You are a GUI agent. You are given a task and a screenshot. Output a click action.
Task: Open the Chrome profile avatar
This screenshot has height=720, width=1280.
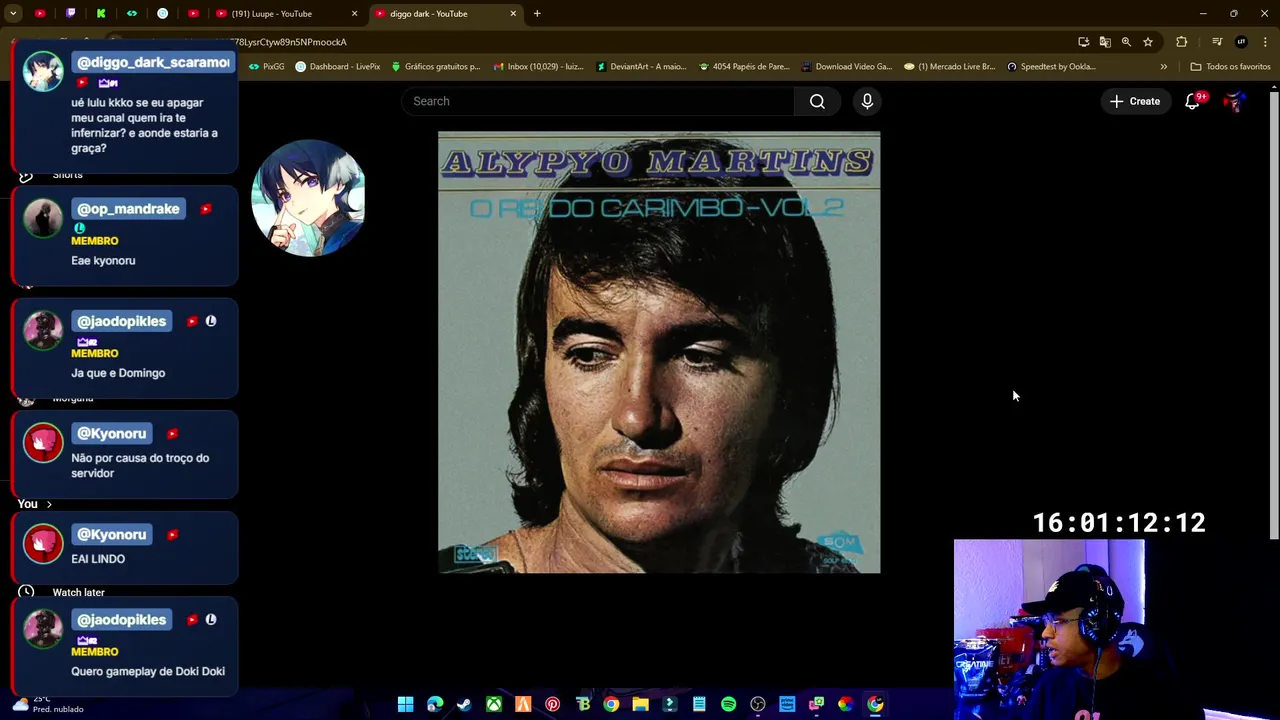[x=1241, y=42]
